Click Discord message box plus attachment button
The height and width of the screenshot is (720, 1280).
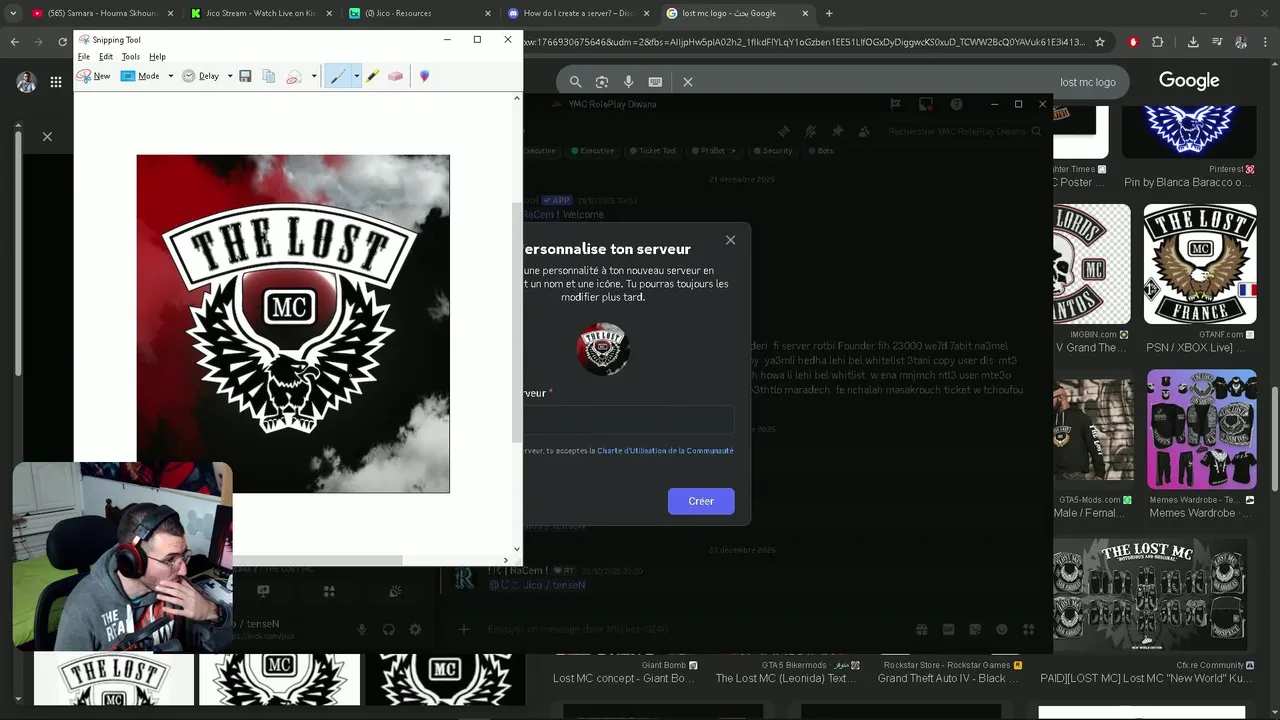(x=463, y=629)
